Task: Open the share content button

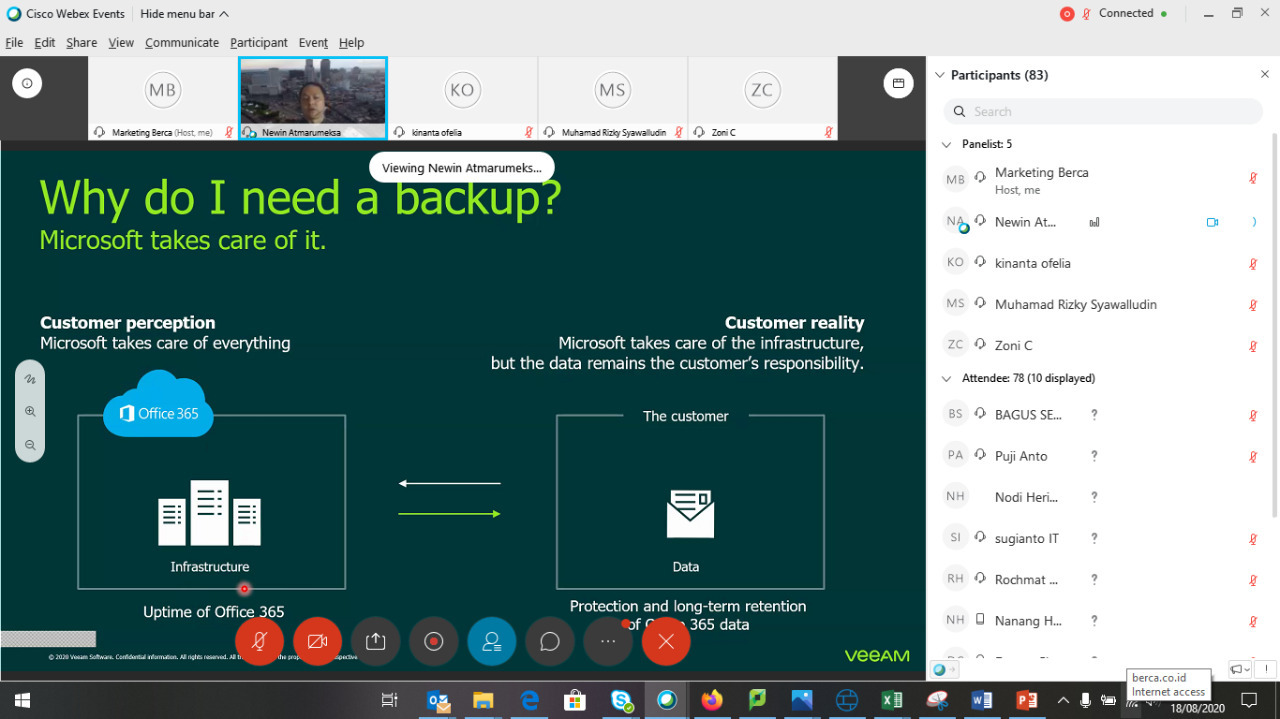Action: pyautogui.click(x=375, y=642)
